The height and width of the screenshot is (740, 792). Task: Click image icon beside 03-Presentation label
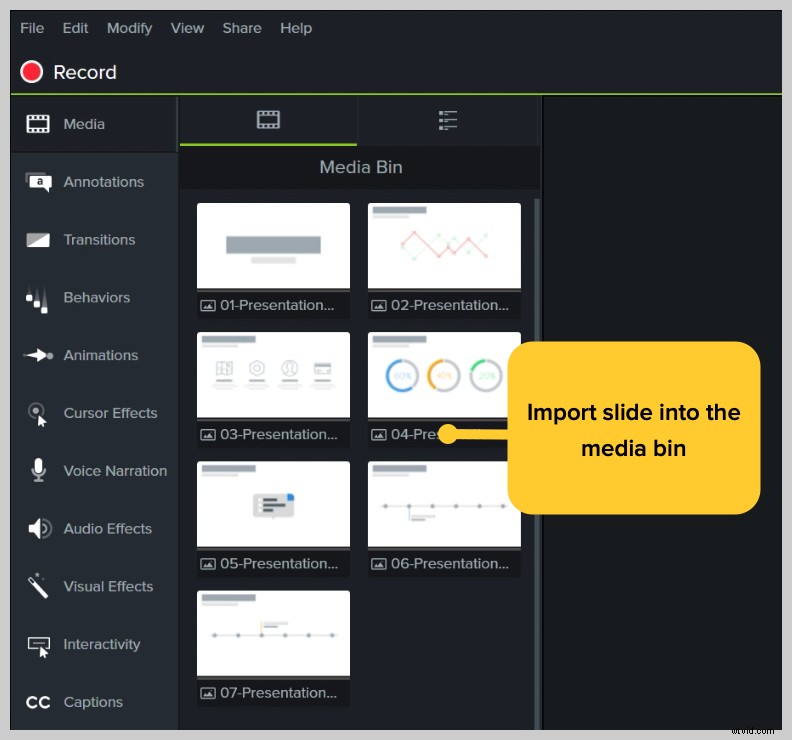[x=208, y=435]
